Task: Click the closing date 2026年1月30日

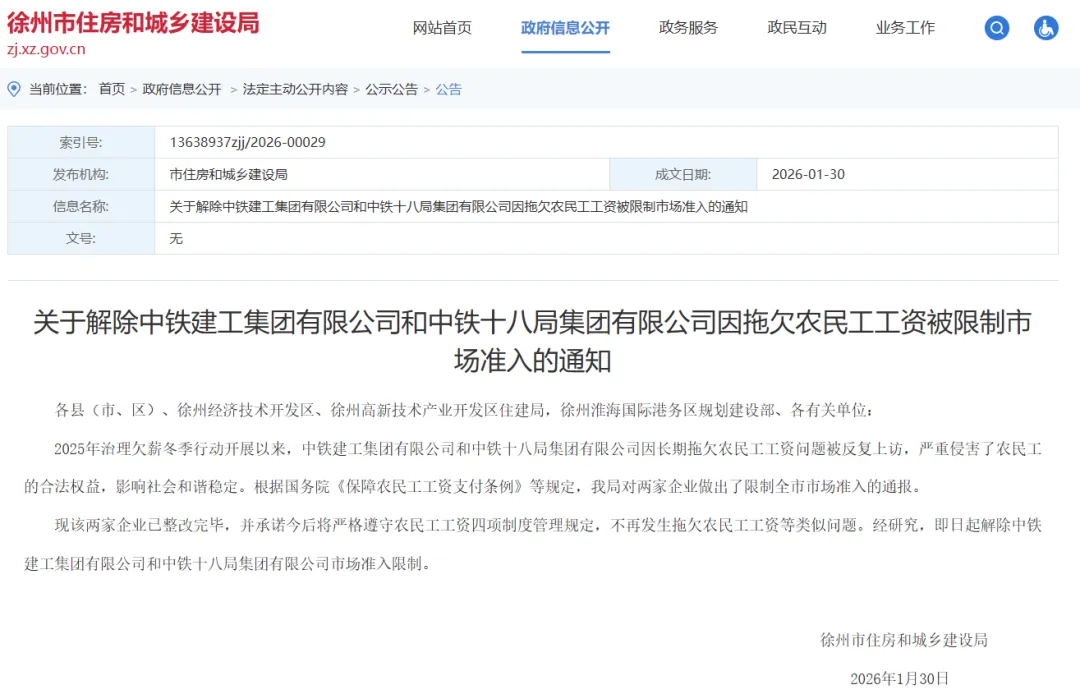Action: click(900, 679)
